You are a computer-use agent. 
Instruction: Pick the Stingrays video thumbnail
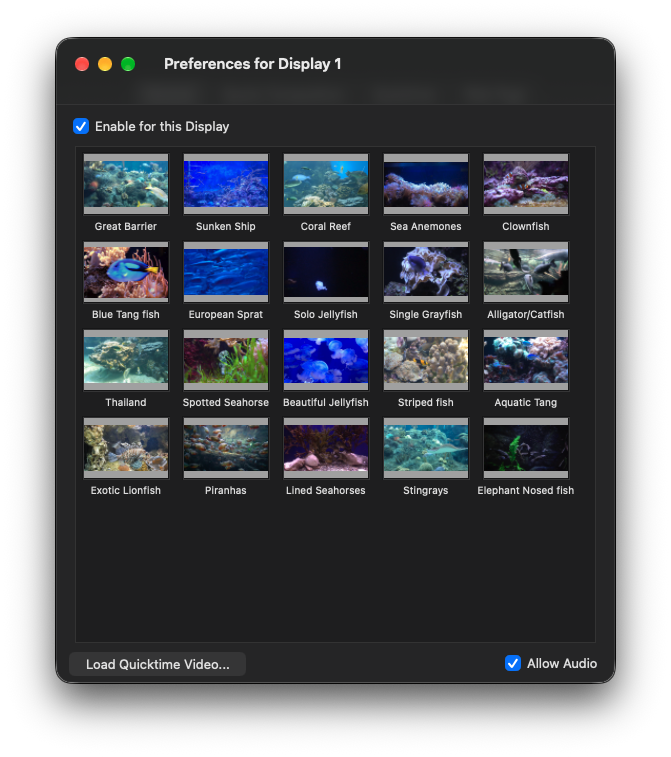pos(426,448)
